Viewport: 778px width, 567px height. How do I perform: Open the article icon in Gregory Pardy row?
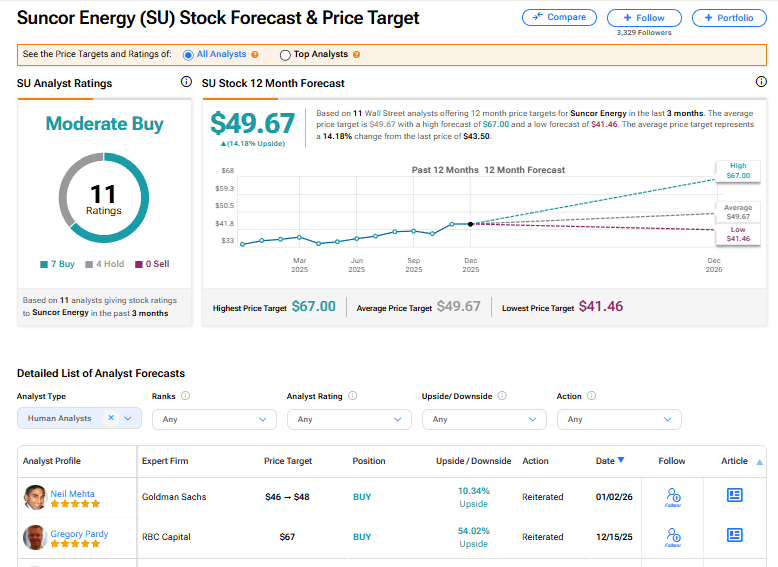click(x=734, y=536)
